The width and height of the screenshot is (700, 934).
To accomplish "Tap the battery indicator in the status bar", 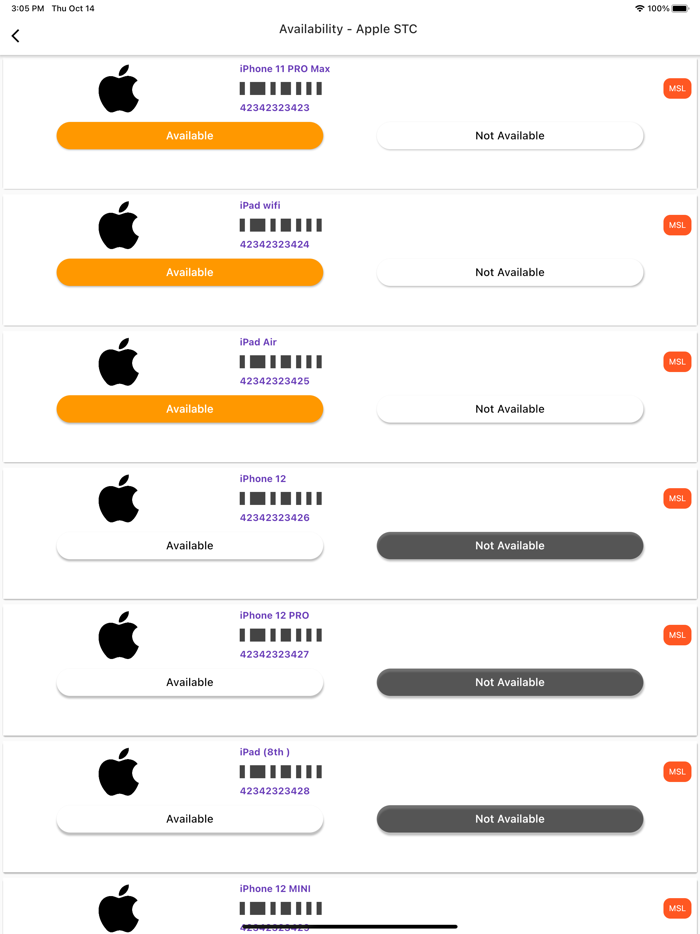I will coord(683,8).
